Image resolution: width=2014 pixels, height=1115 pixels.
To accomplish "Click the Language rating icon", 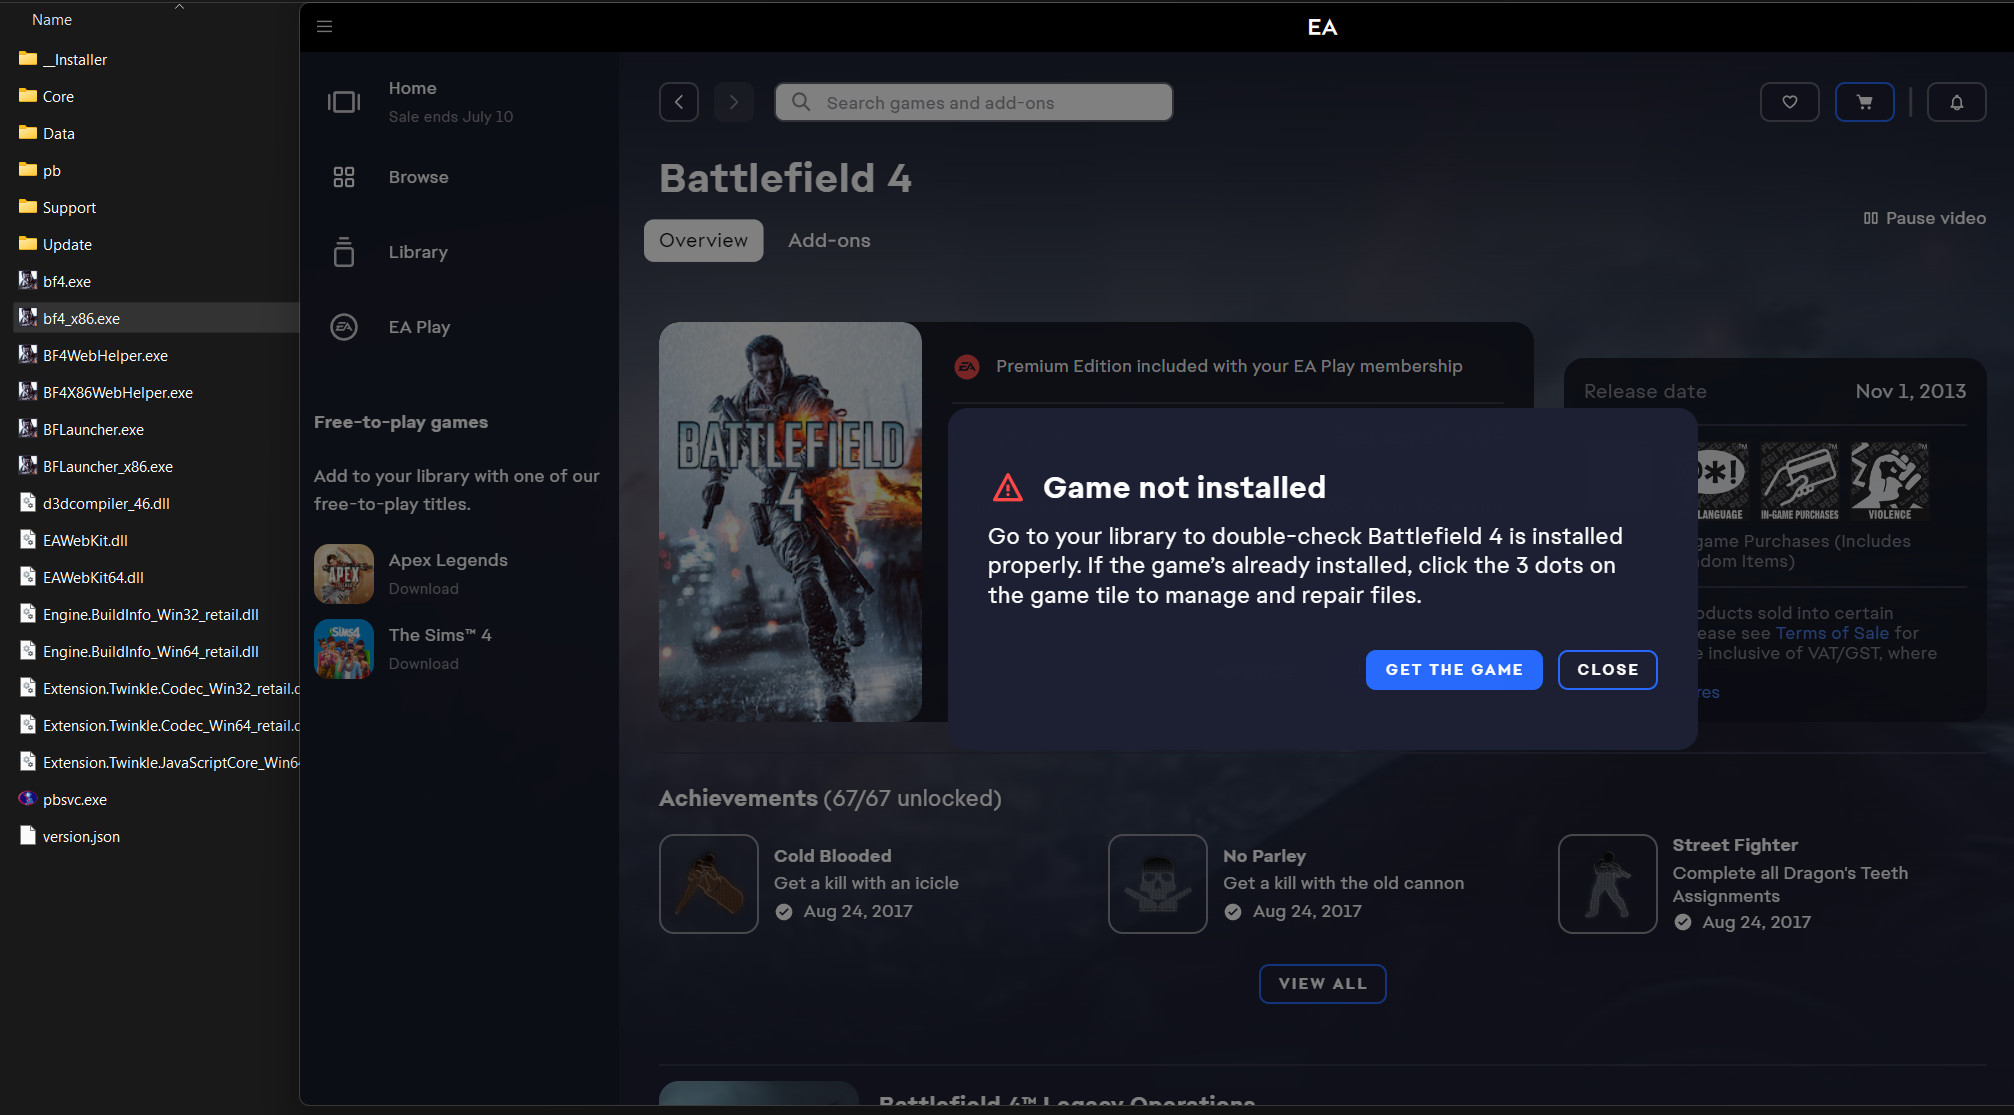I will pyautogui.click(x=1722, y=481).
